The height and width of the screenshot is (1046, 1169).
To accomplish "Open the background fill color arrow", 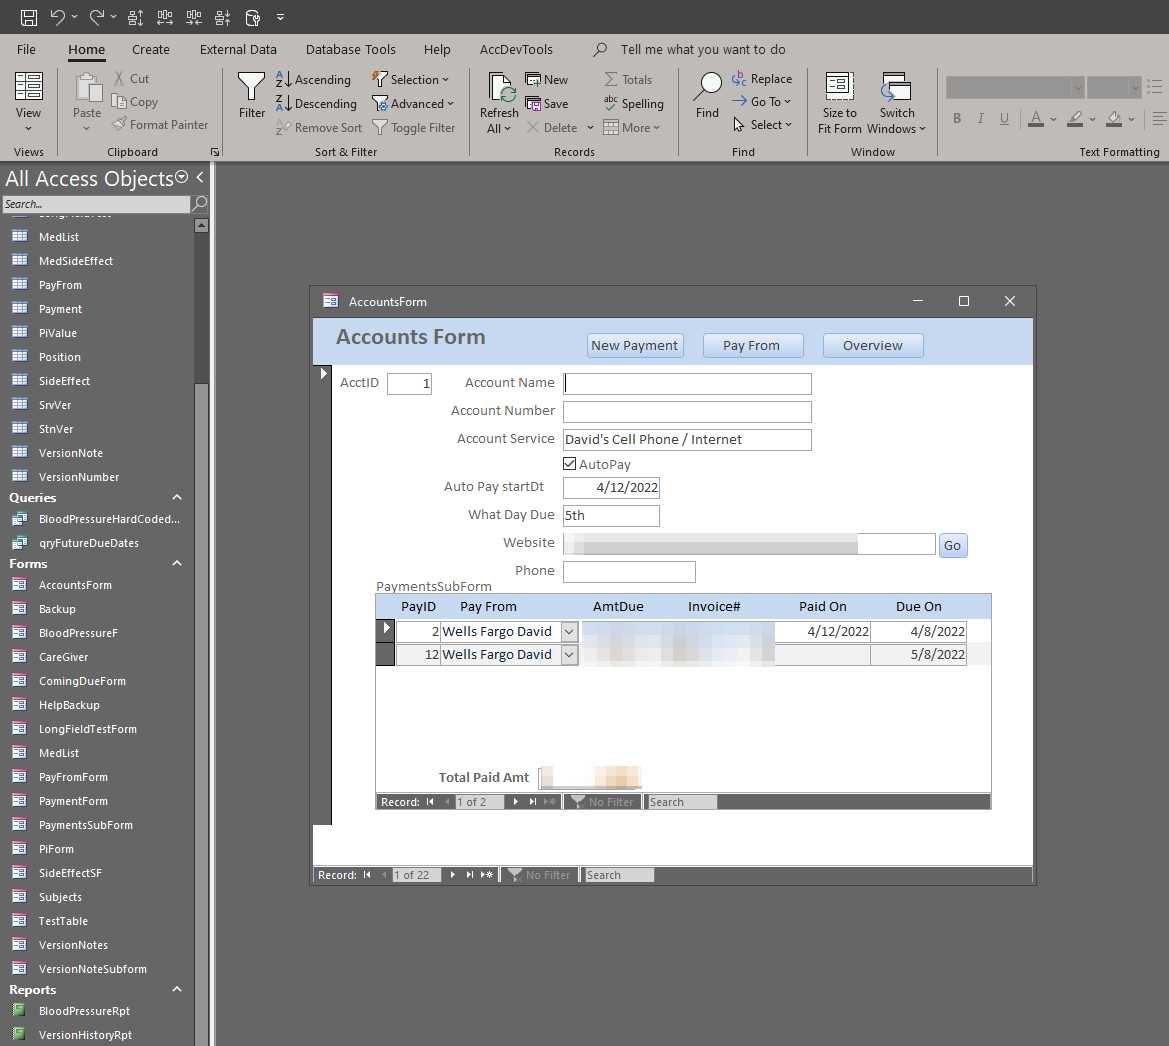I will (1131, 119).
